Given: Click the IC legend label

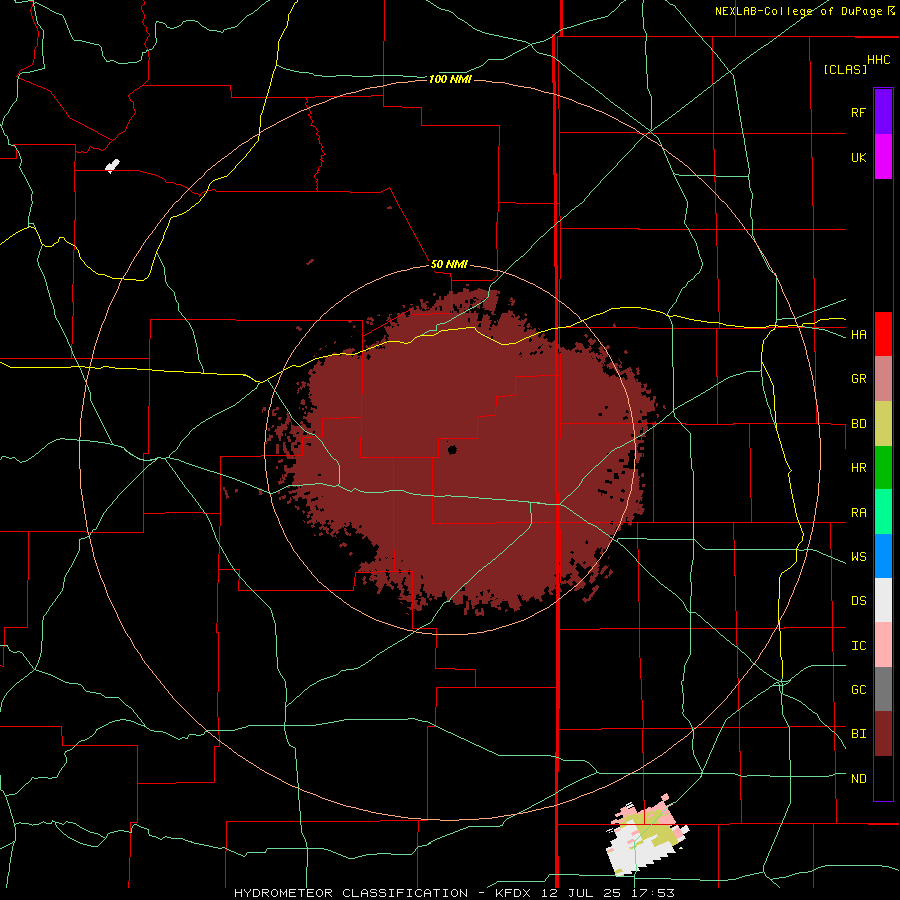Looking at the screenshot, I should click(858, 646).
